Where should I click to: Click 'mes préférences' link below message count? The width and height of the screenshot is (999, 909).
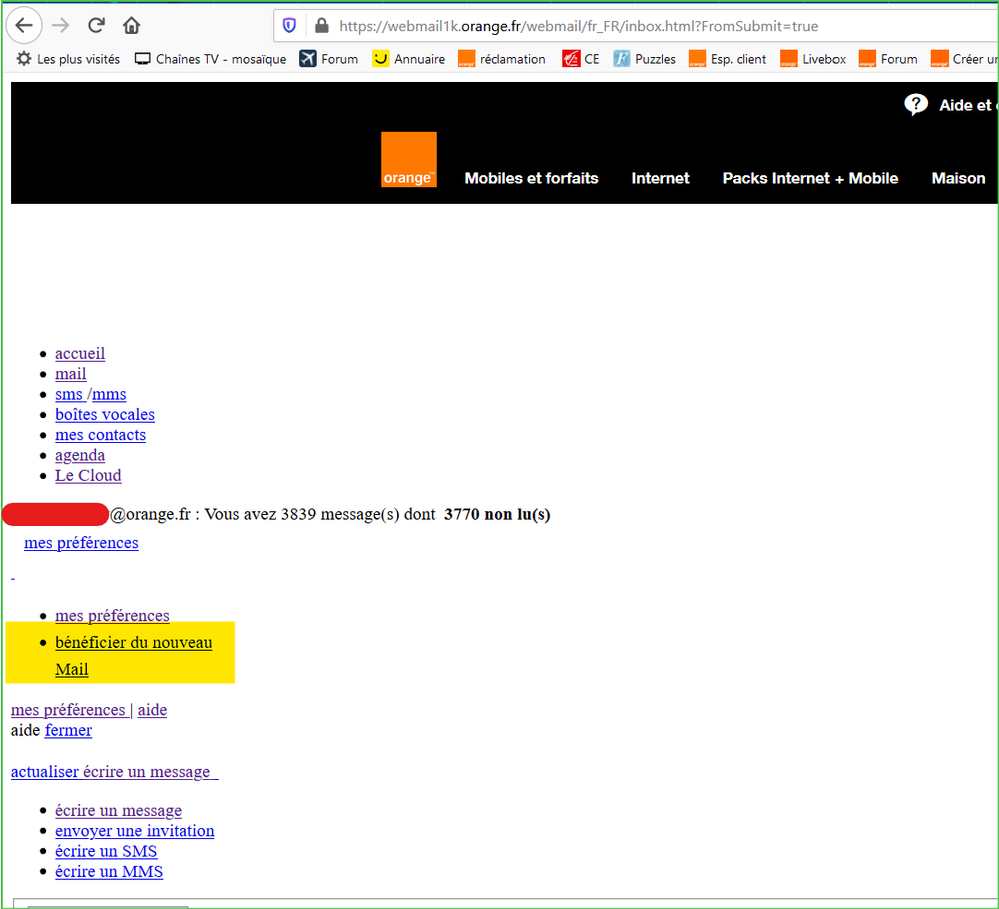tap(81, 543)
